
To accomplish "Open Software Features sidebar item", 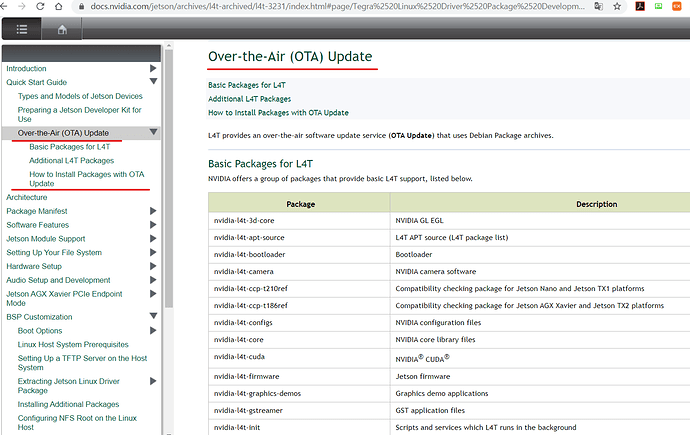I will tap(37, 225).
